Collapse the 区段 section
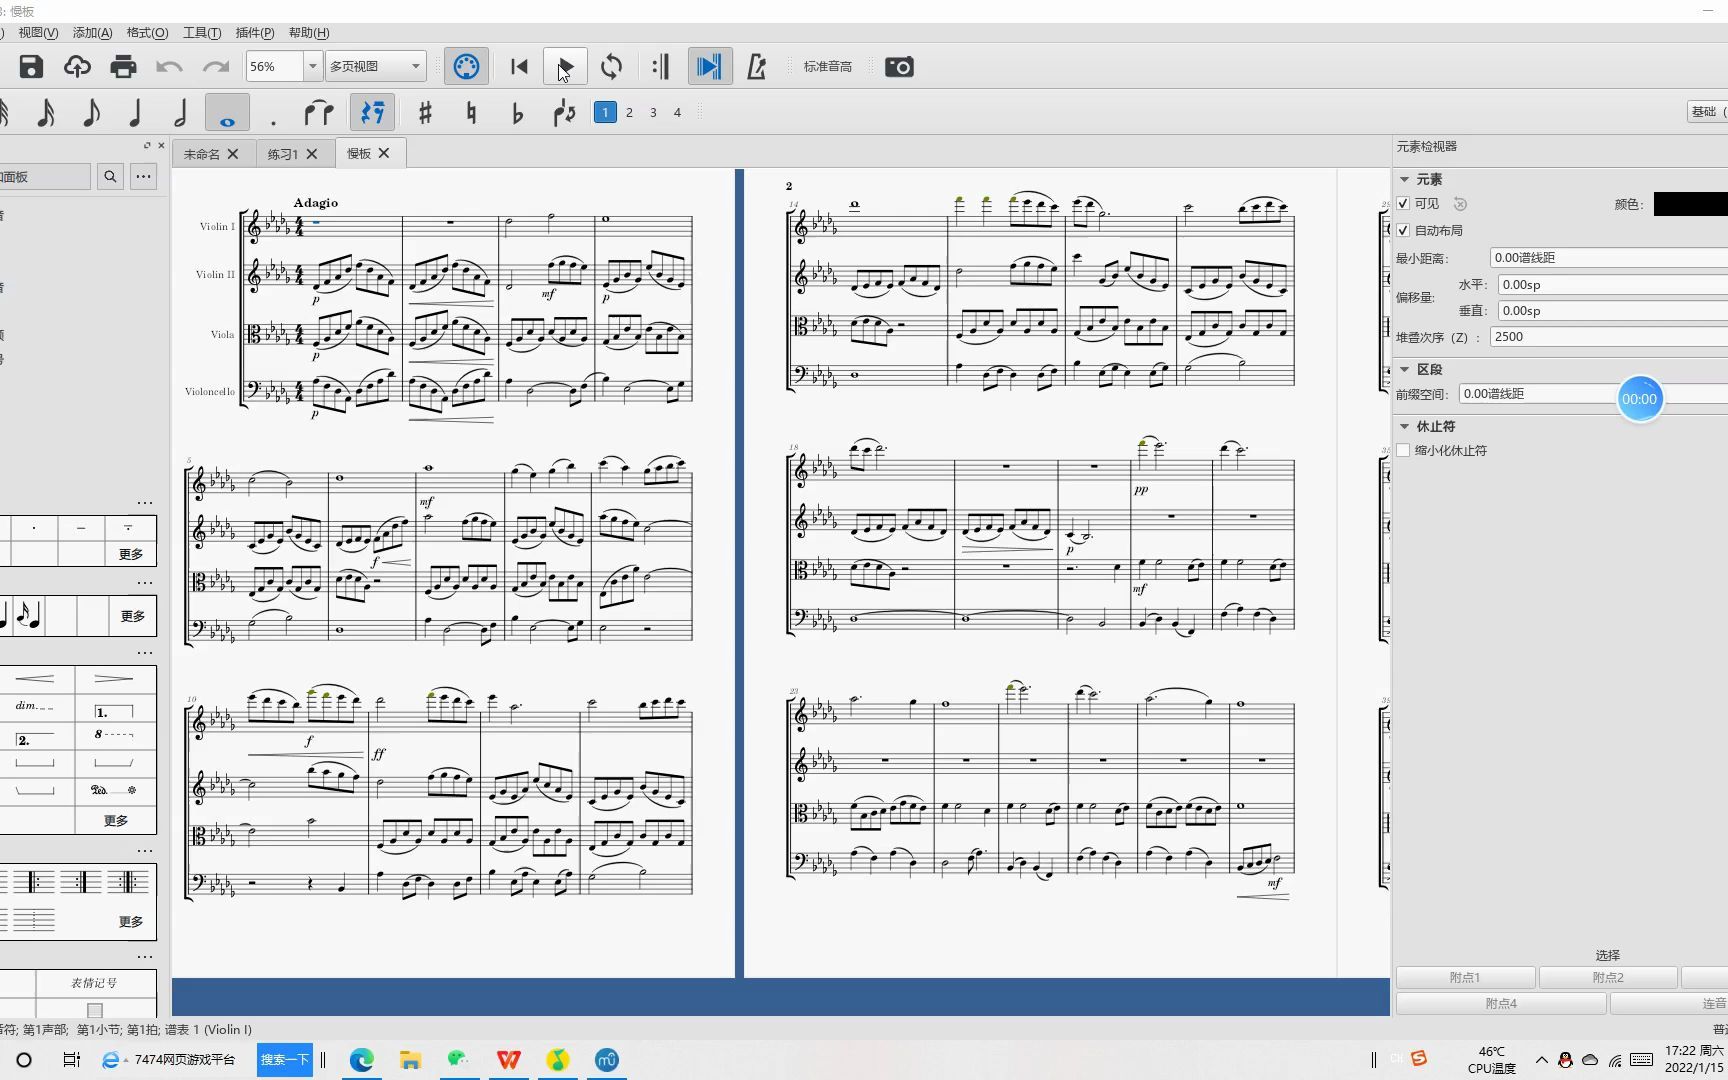The height and width of the screenshot is (1080, 1728). pos(1405,369)
